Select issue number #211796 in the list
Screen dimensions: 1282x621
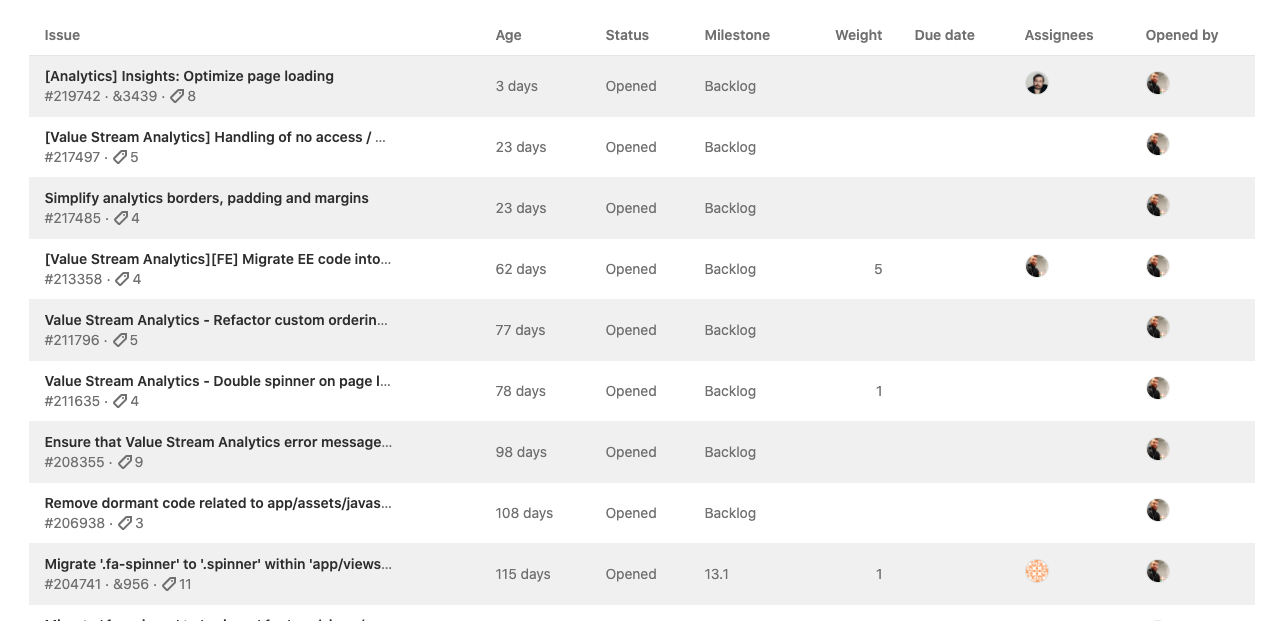(69, 340)
